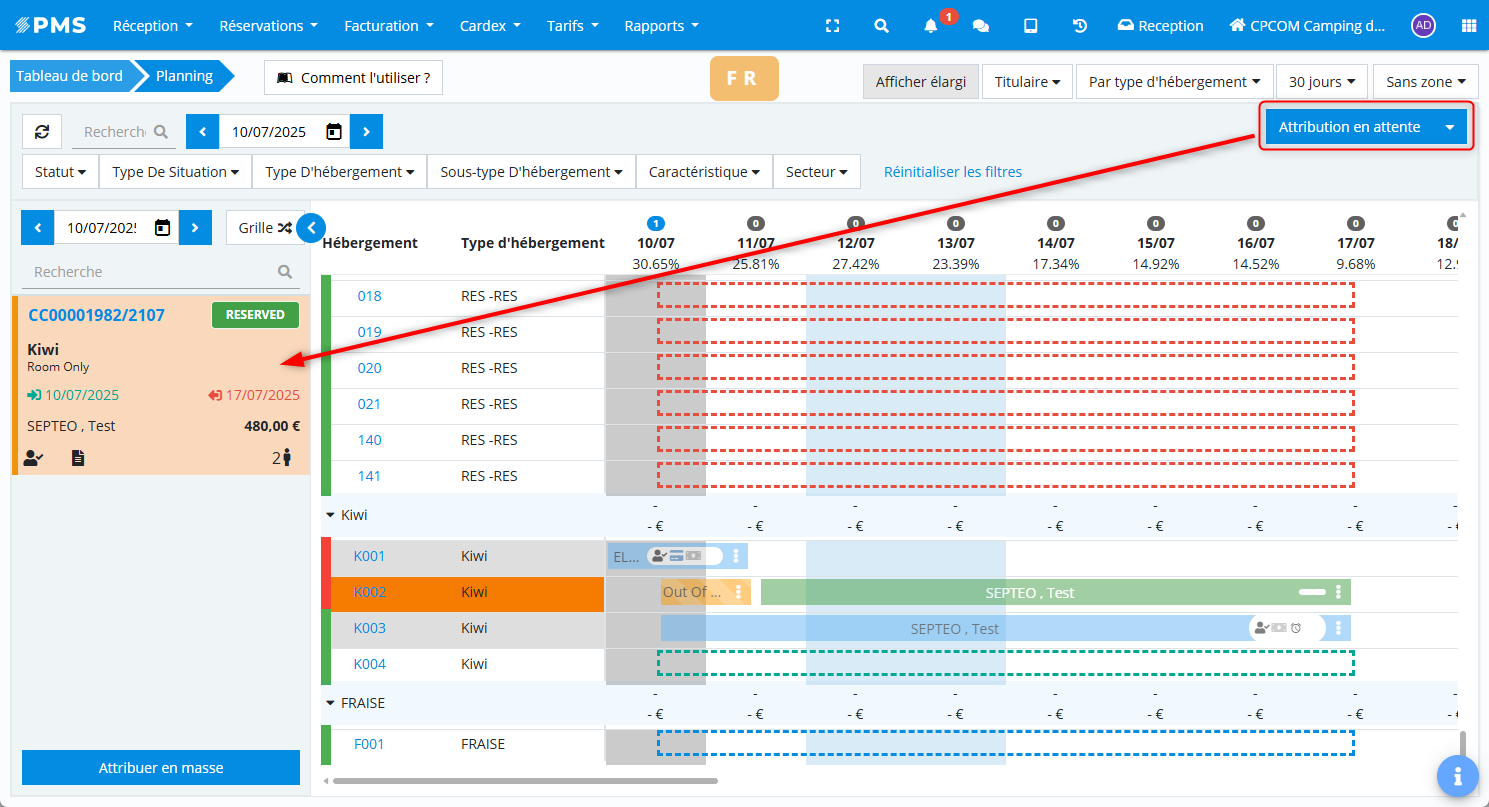Screen dimensions: 1489x807
Task: Click the chat messages icon
Action: pos(981,26)
